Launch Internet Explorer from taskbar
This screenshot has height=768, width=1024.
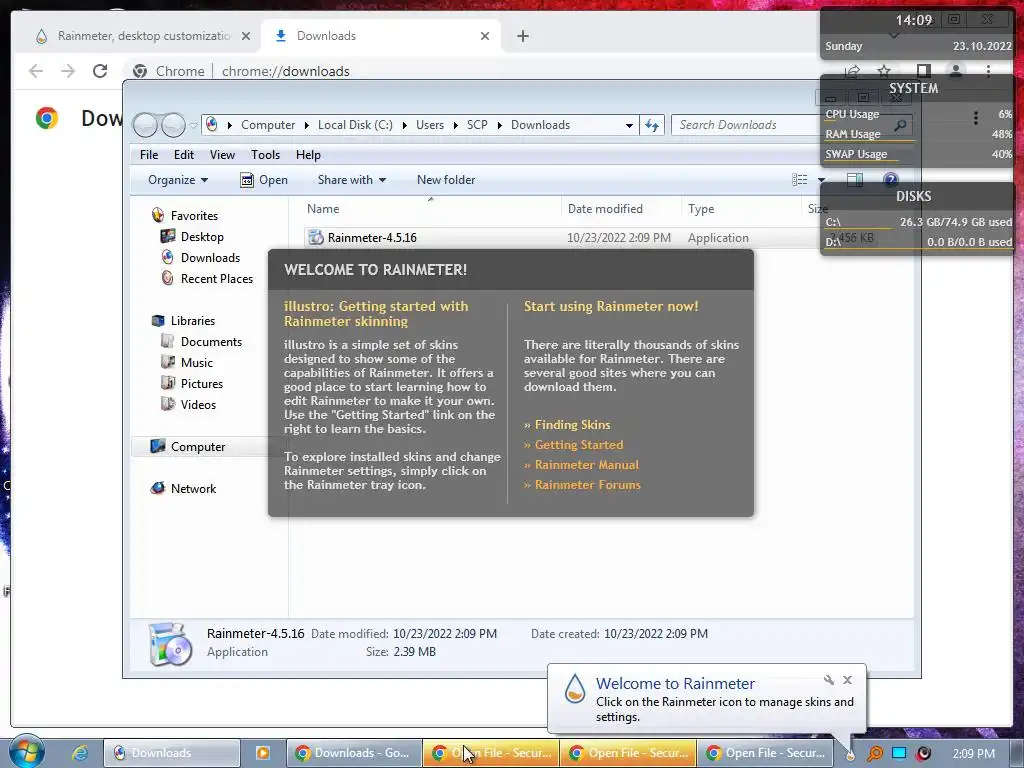tap(80, 753)
